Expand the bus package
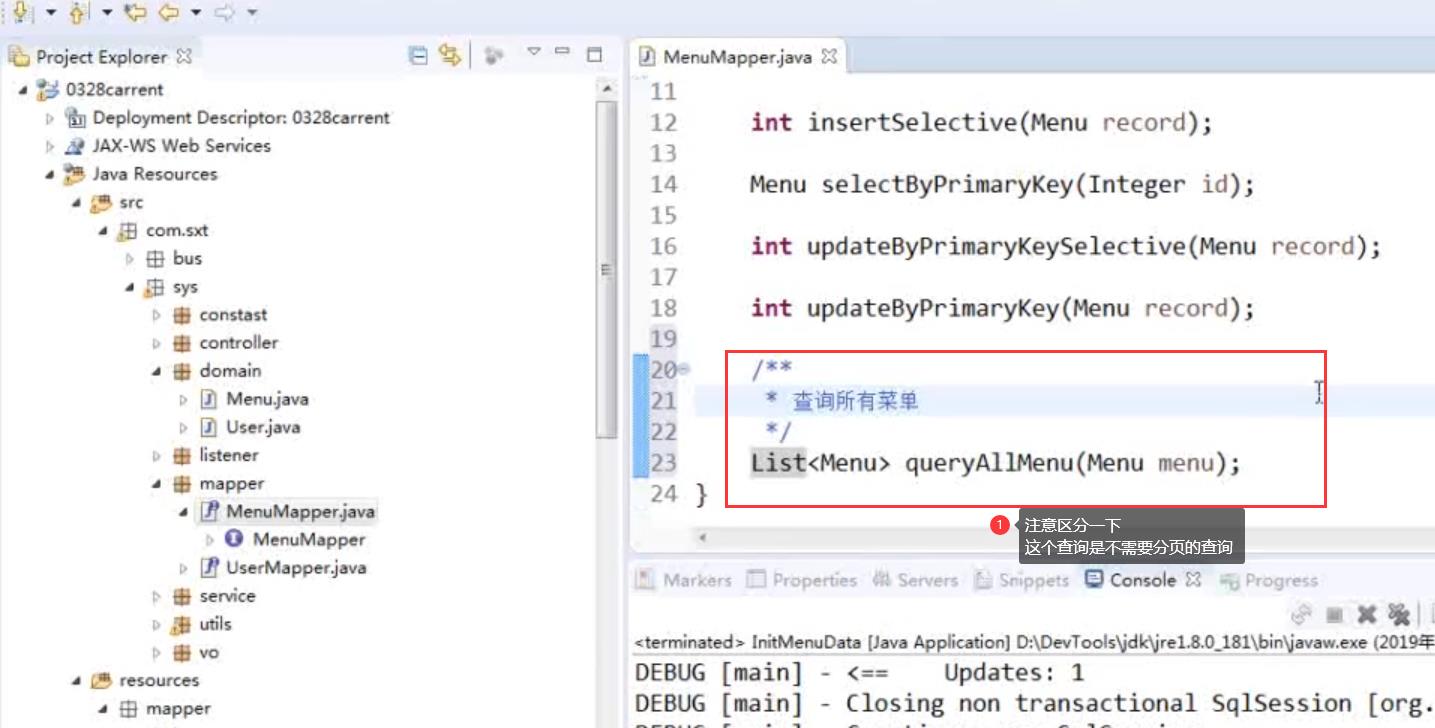This screenshot has height=728, width=1435. [130, 259]
